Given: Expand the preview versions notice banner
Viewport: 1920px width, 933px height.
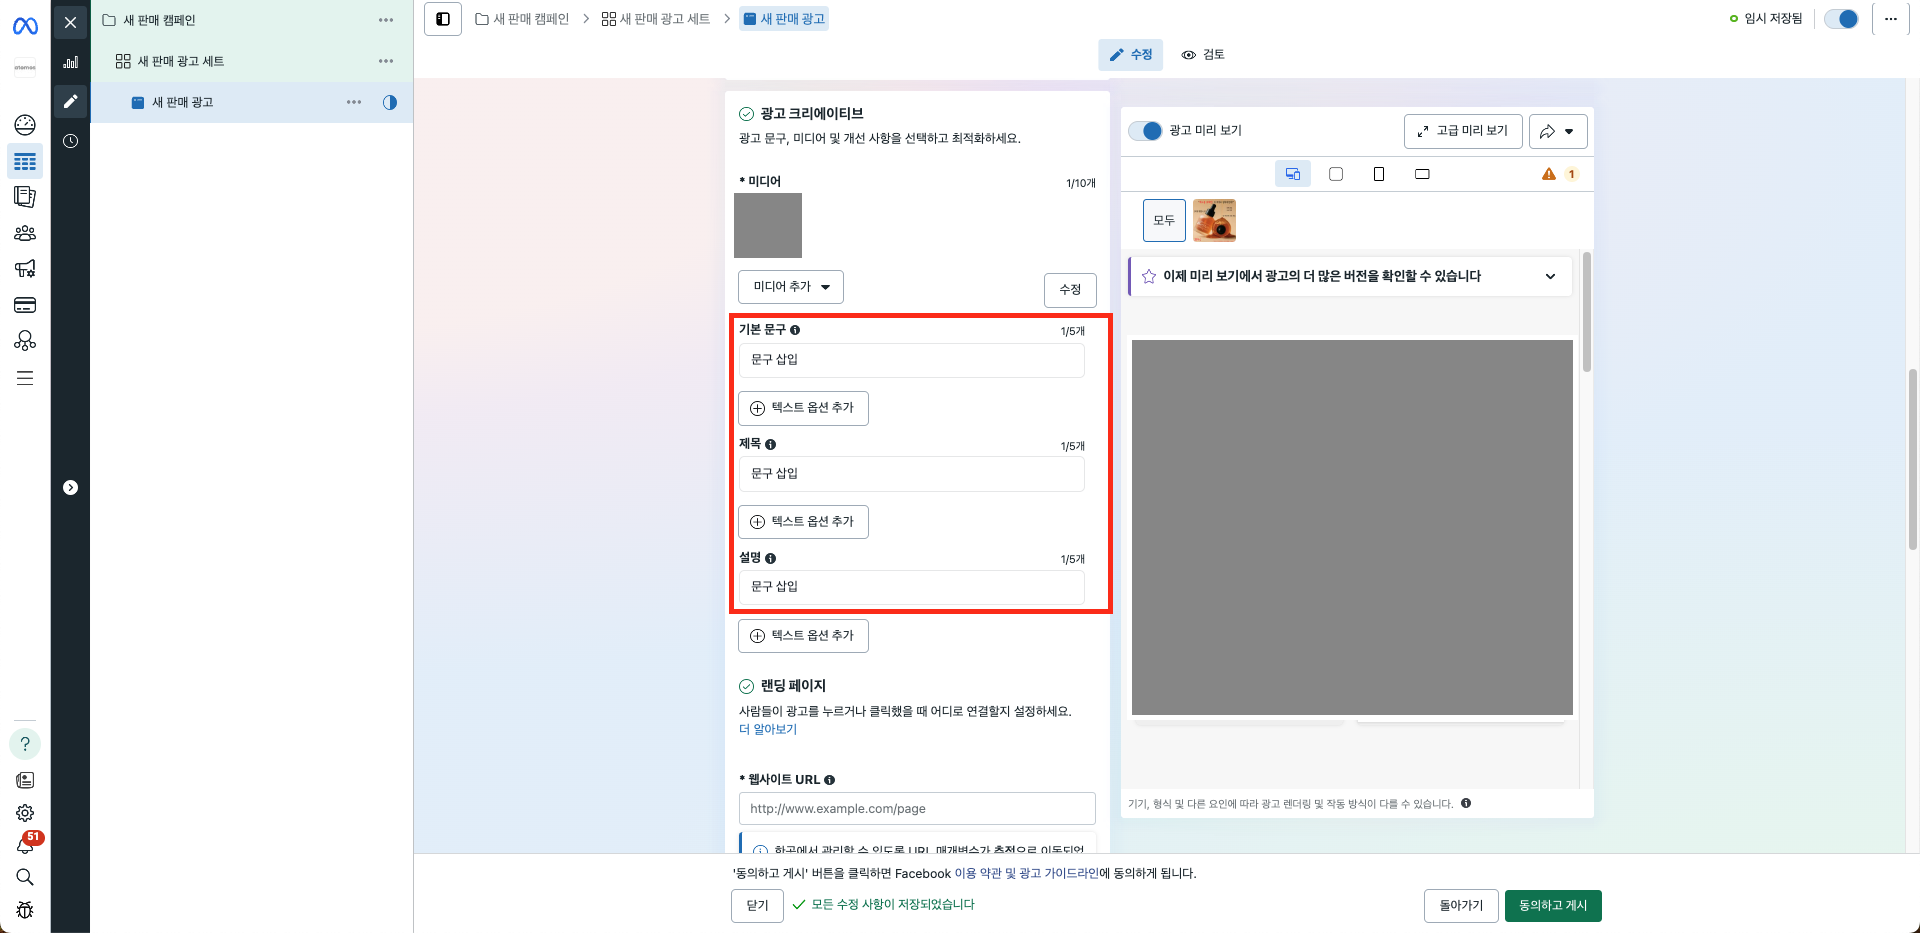Looking at the screenshot, I should tap(1550, 276).
